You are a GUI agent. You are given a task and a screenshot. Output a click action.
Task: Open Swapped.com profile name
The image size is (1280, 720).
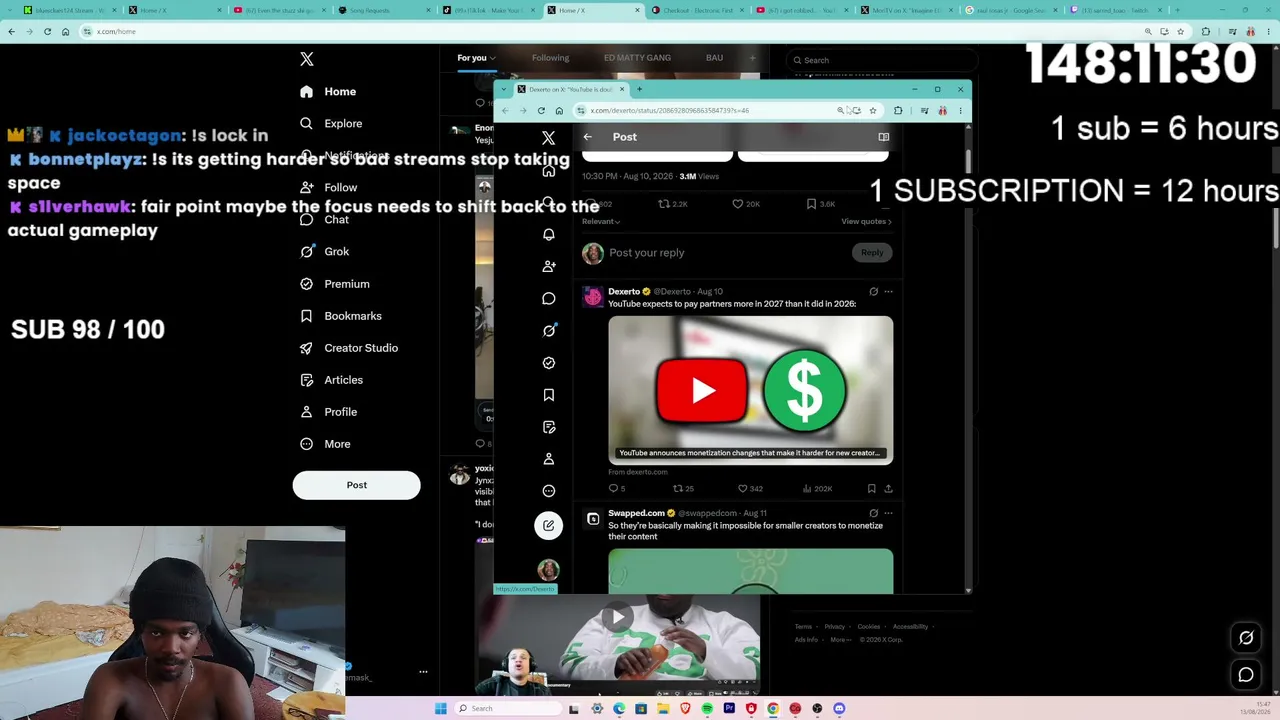tap(636, 514)
